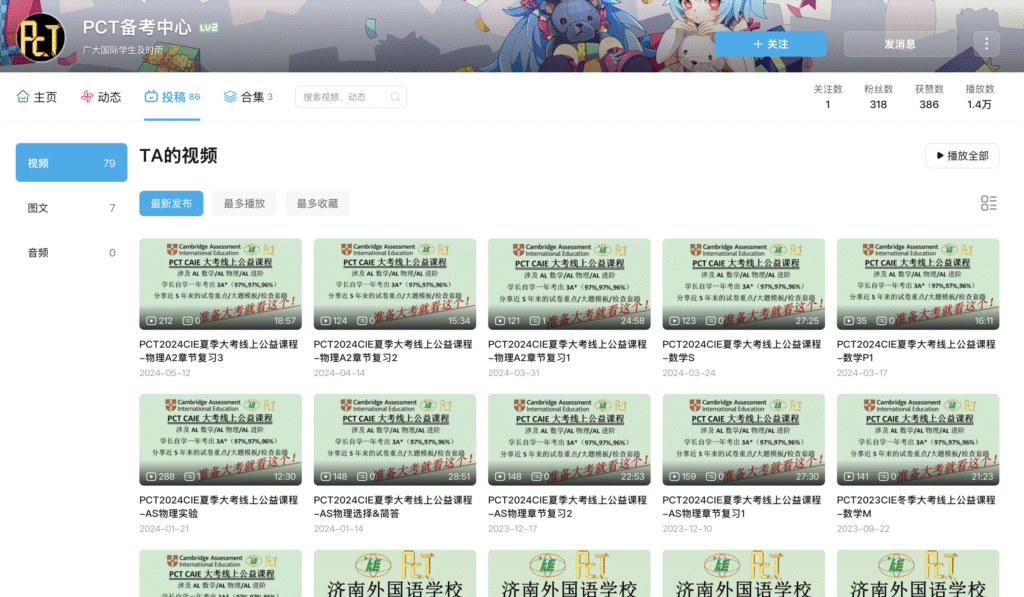This screenshot has width=1024, height=597.
Task: Select 视频 category in left sidebar
Action: tap(71, 163)
